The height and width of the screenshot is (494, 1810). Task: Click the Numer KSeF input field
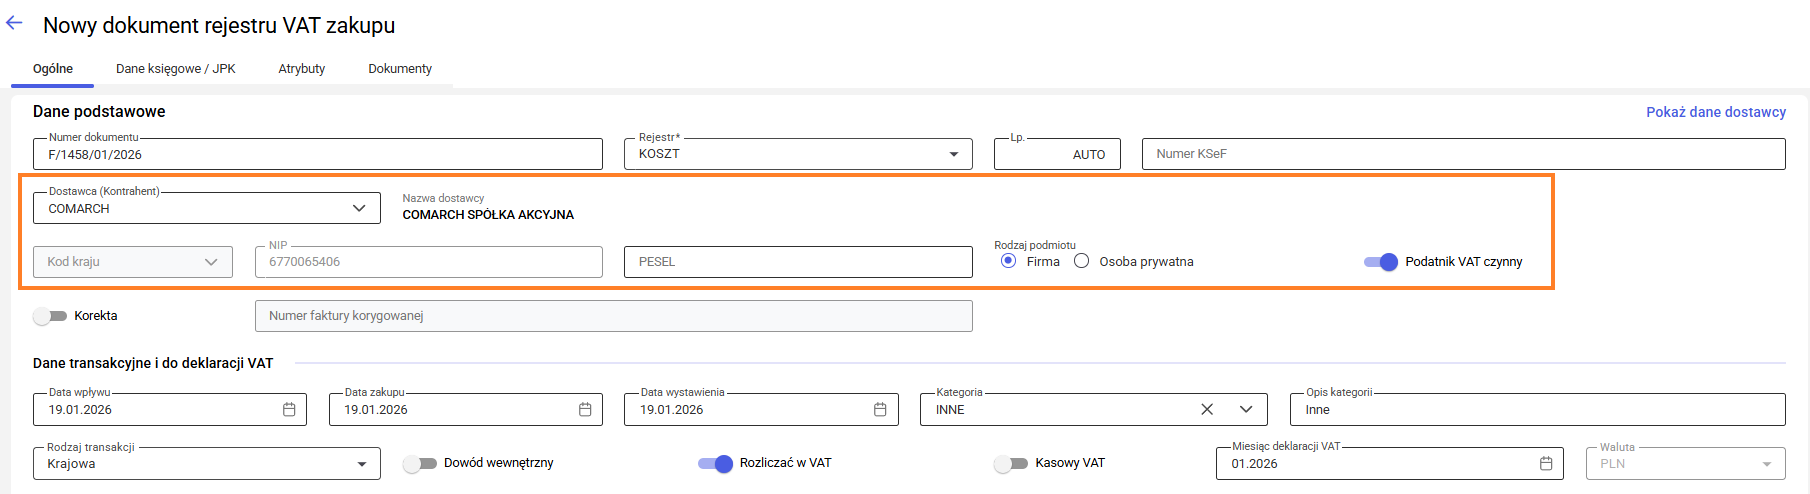point(1462,154)
